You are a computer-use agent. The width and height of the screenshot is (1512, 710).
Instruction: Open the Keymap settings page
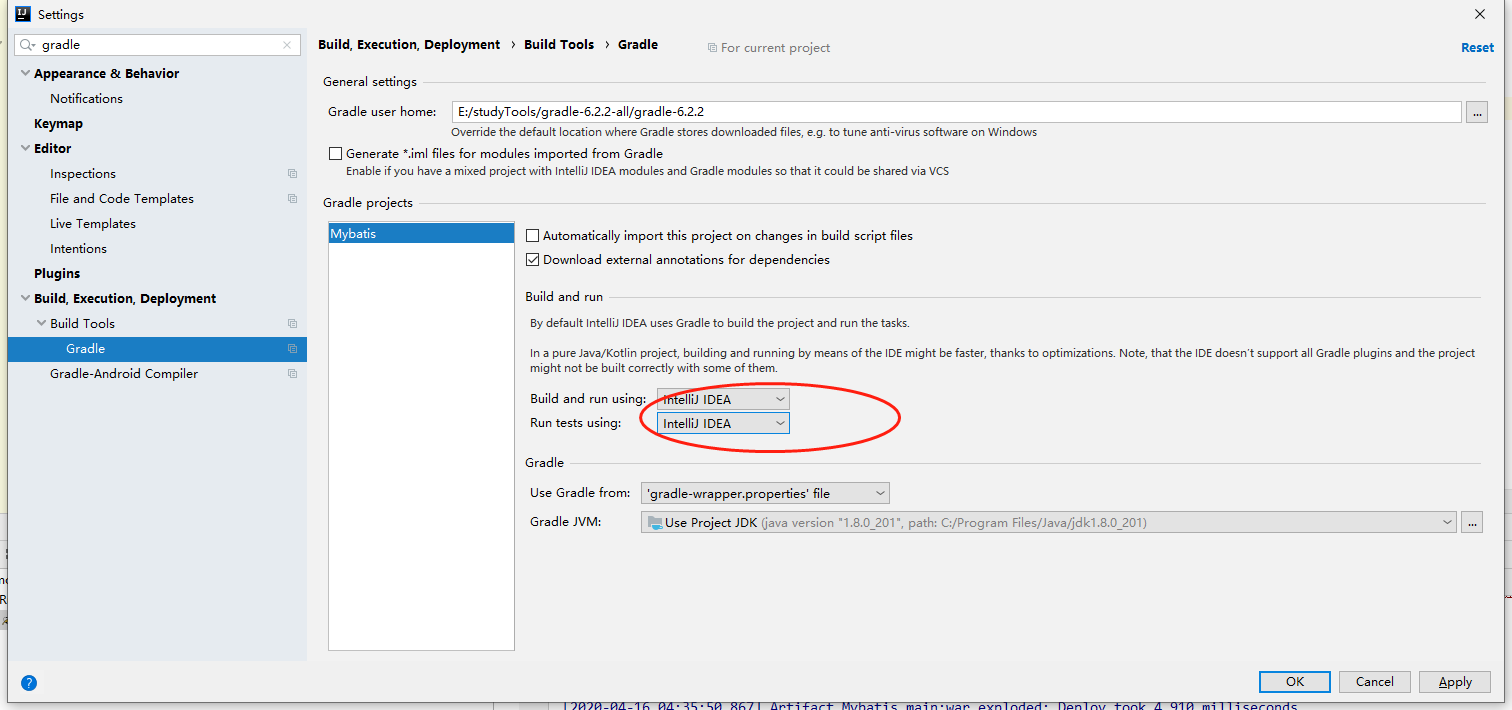(58, 124)
